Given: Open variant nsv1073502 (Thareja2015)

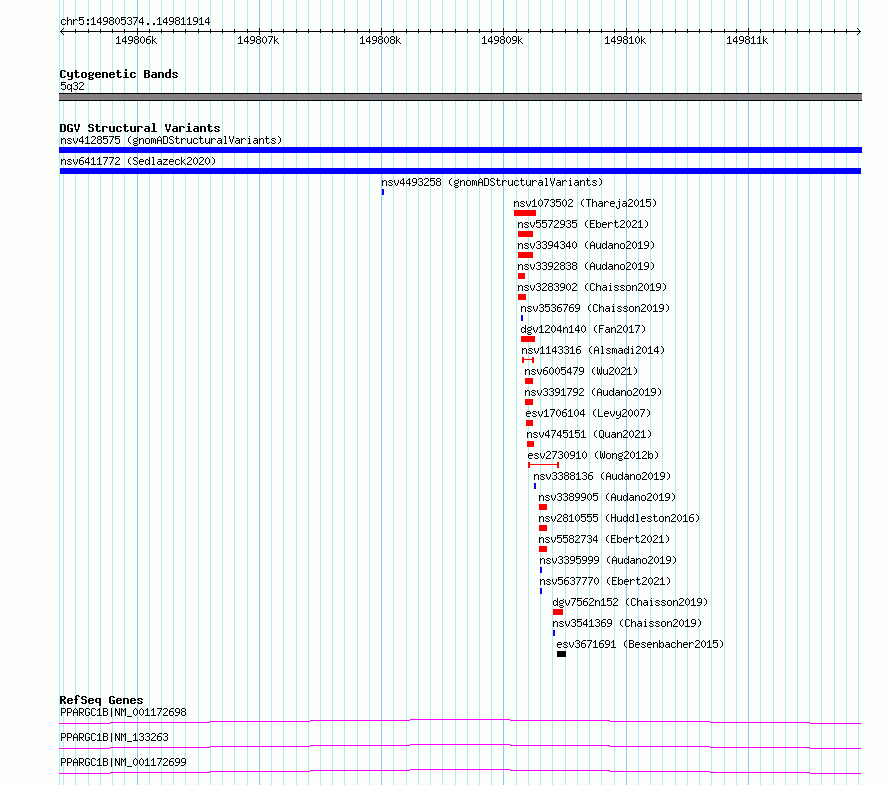Looking at the screenshot, I should pos(585,203).
